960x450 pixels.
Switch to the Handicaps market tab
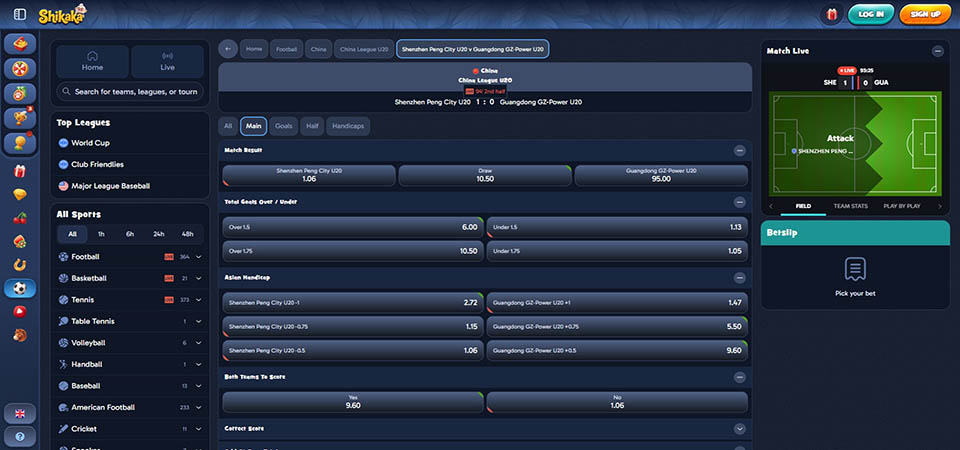348,126
